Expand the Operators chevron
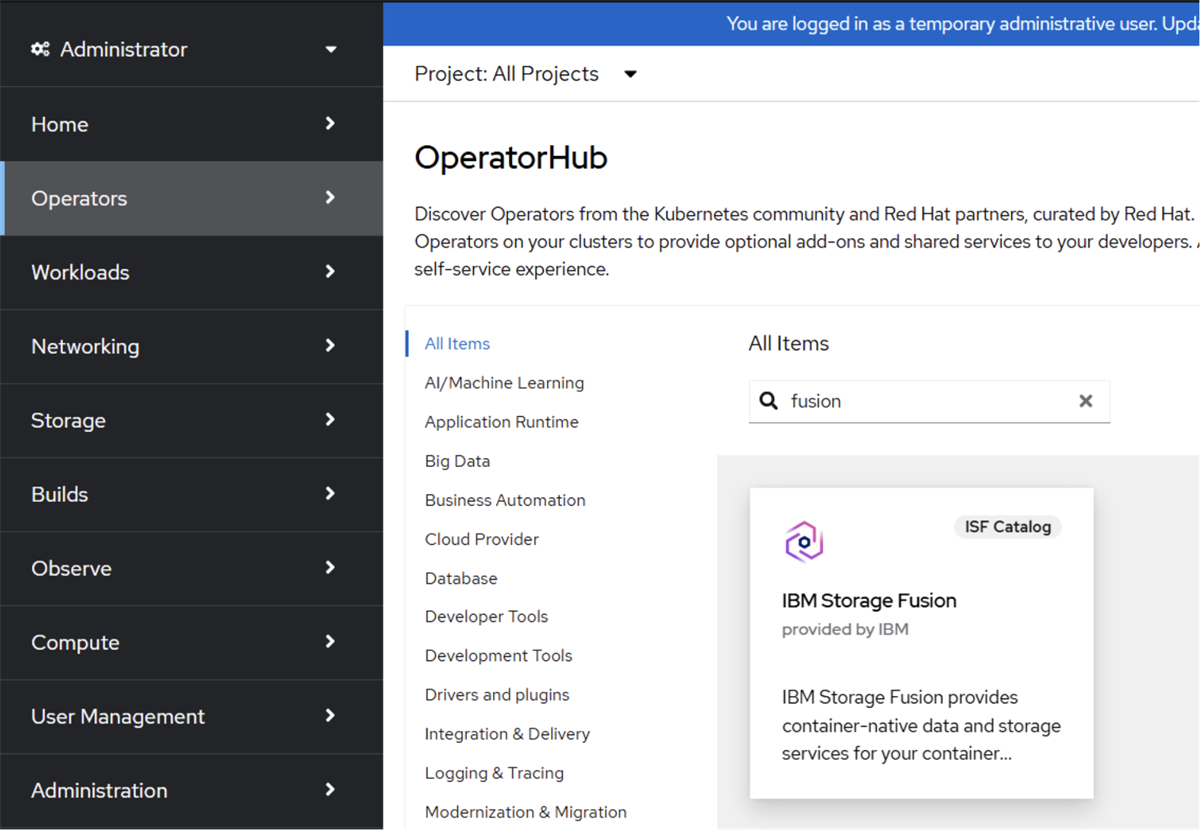Screen dimensions: 1200x830 pos(330,197)
